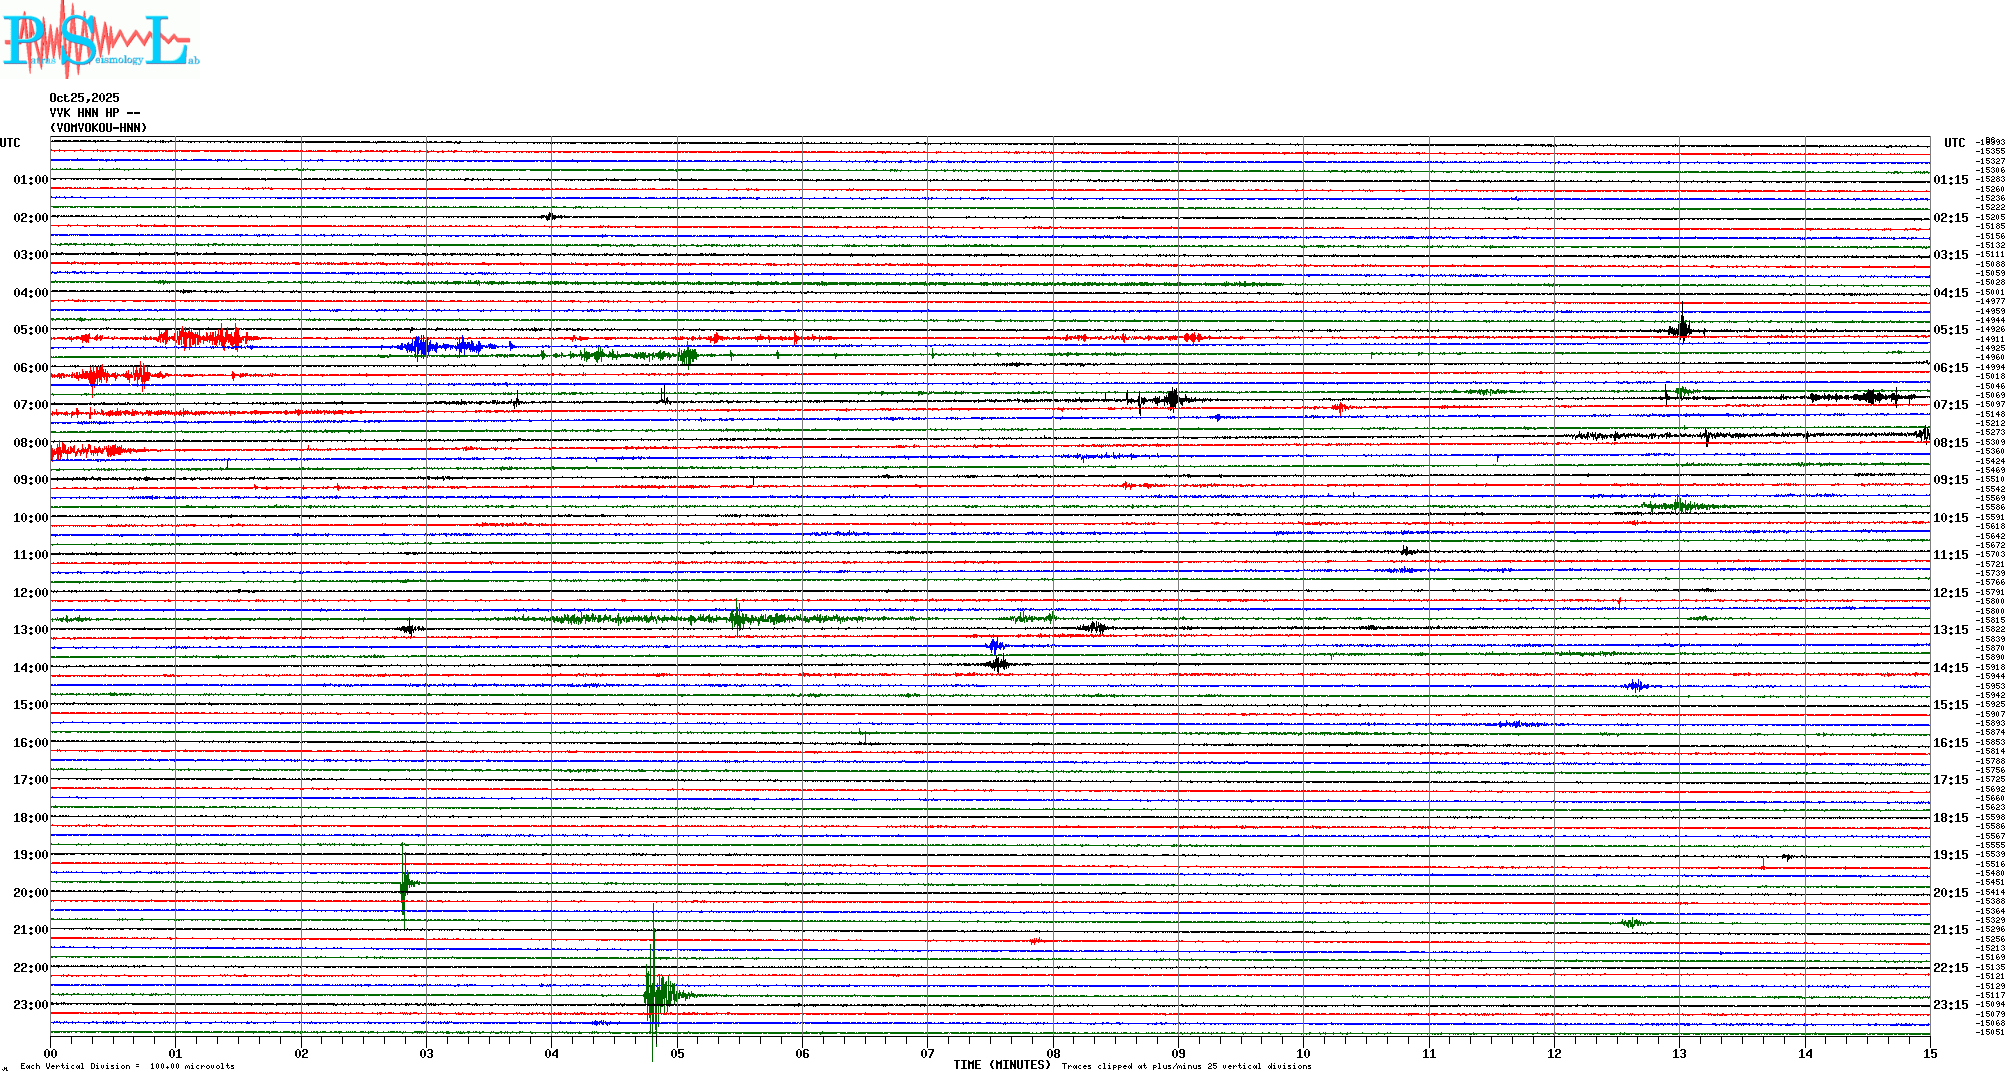Click the Traces clipped footnote text

pos(1186,1066)
